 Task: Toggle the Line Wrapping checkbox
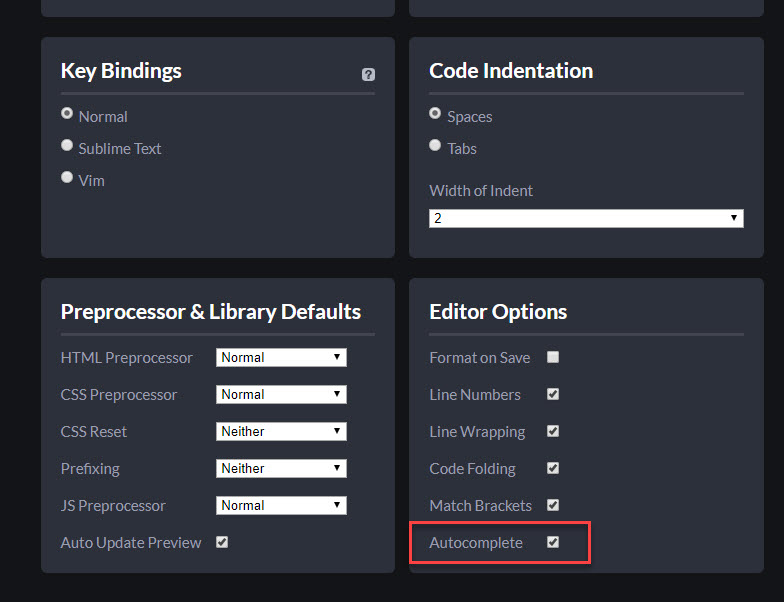pyautogui.click(x=553, y=431)
